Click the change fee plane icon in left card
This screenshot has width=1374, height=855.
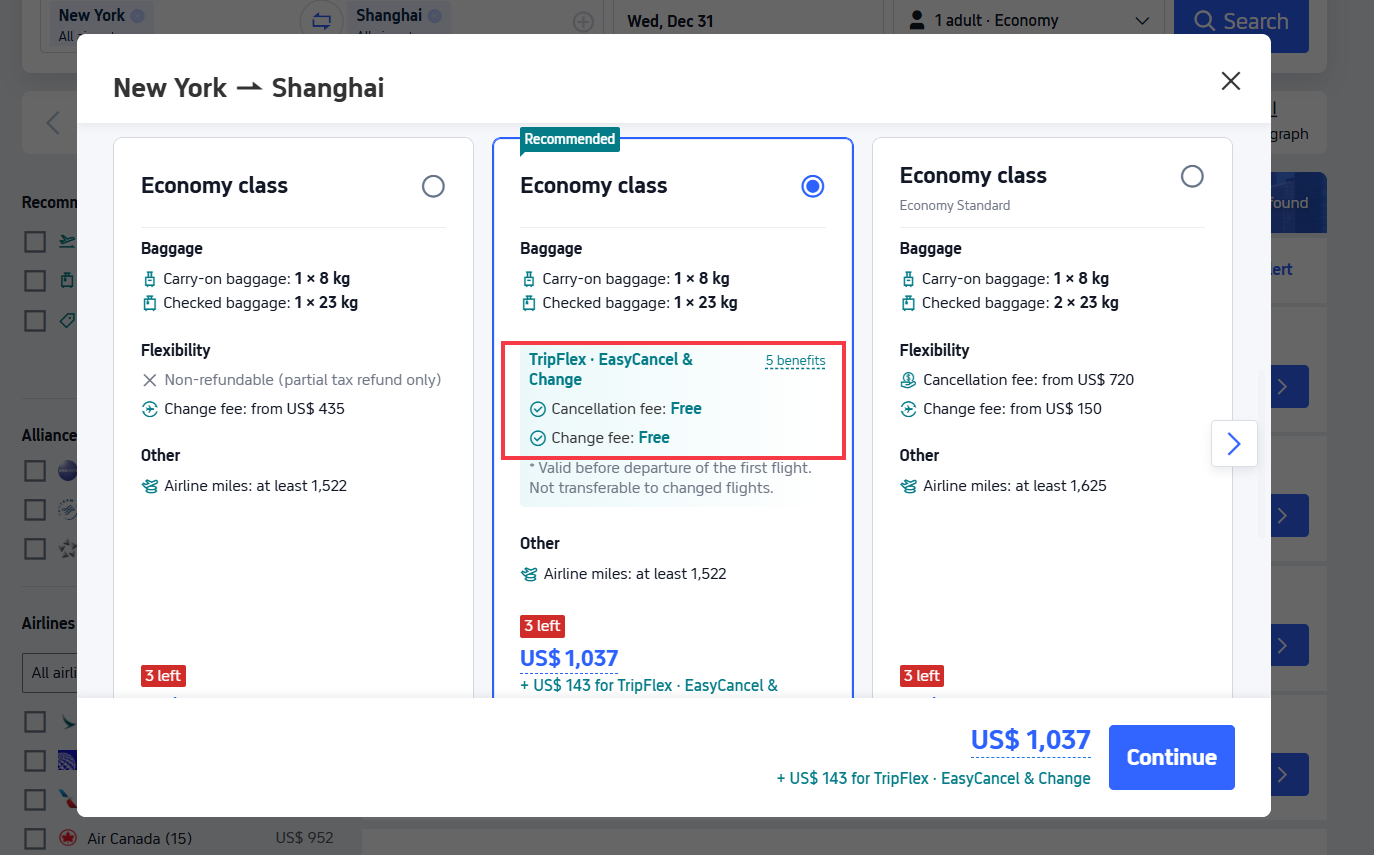(150, 408)
